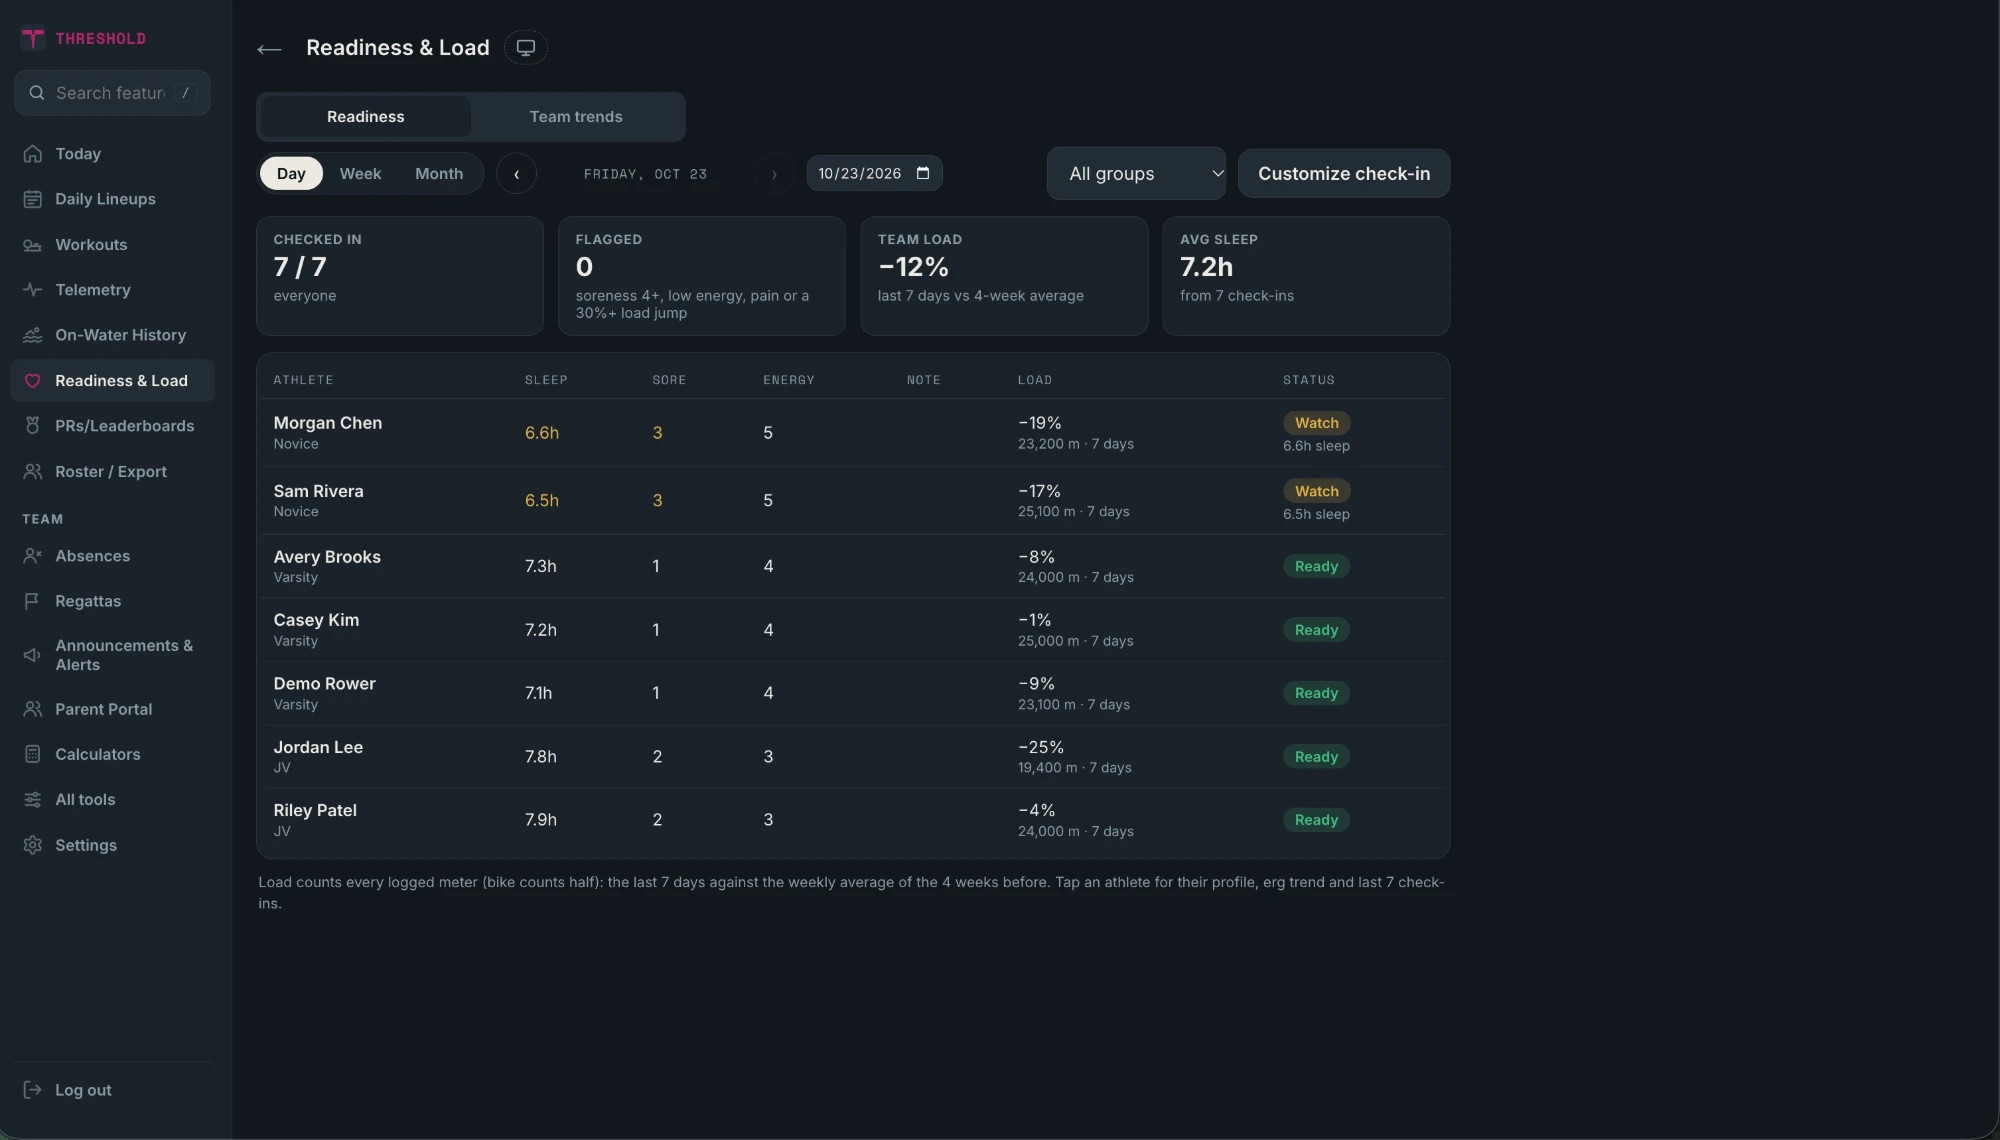The image size is (2000, 1140).
Task: Go back with the left arrow
Action: pos(269,49)
